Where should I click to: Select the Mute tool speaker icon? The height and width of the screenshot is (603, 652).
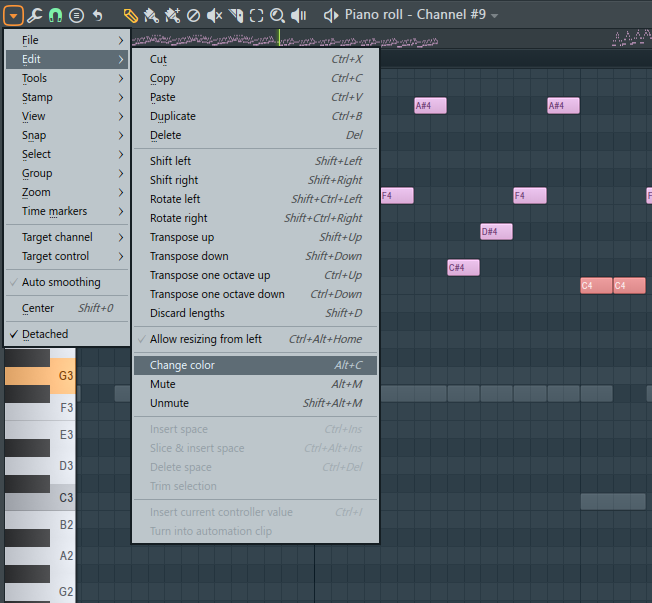click(x=215, y=15)
